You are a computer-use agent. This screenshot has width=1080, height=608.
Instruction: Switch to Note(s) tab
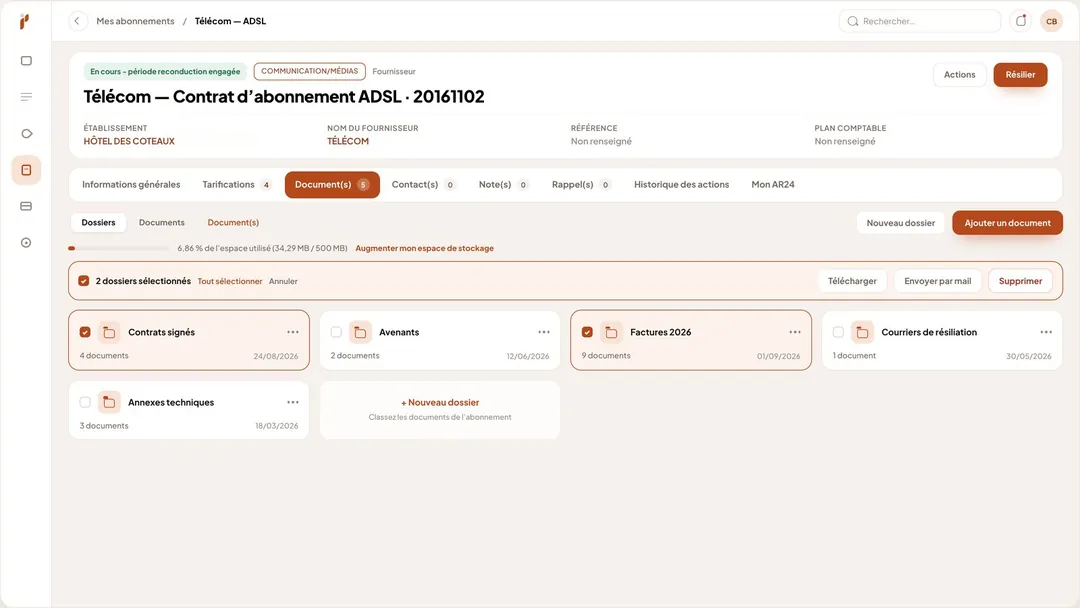point(503,185)
